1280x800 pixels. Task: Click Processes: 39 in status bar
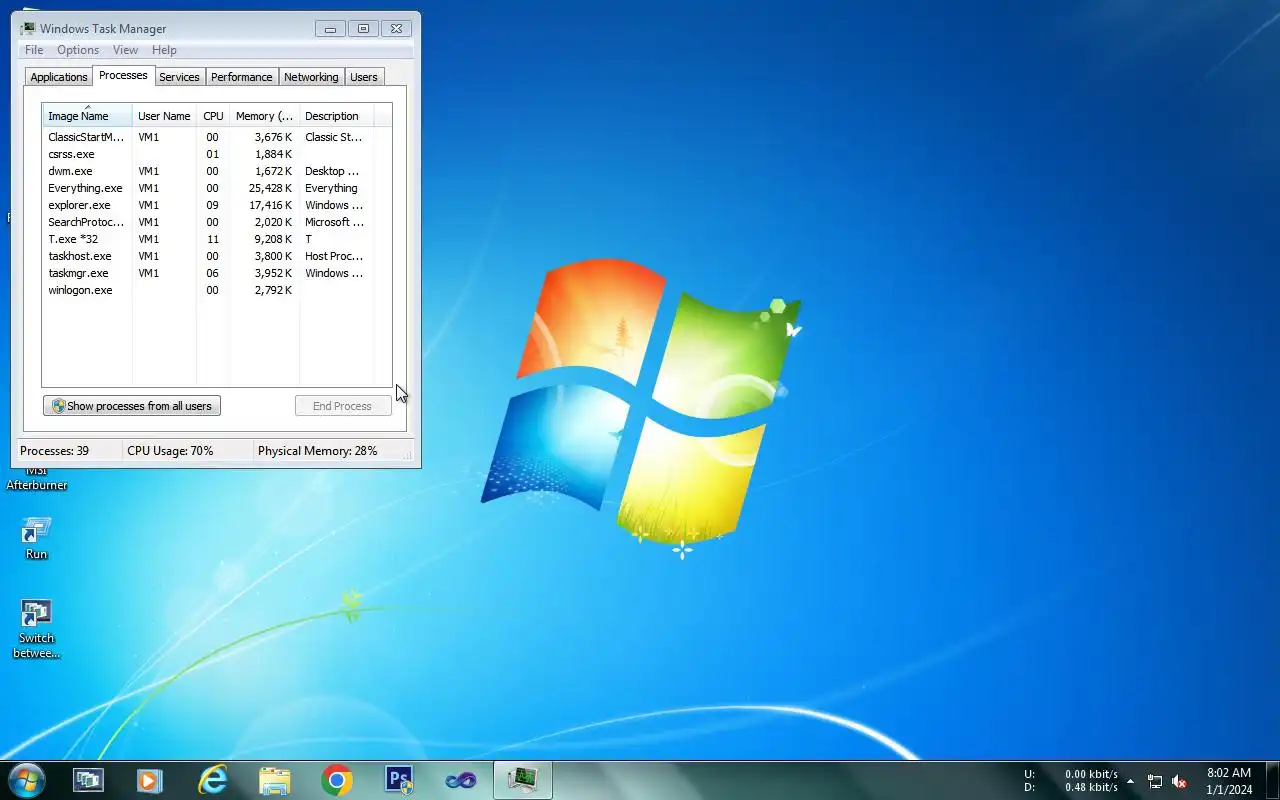55,451
